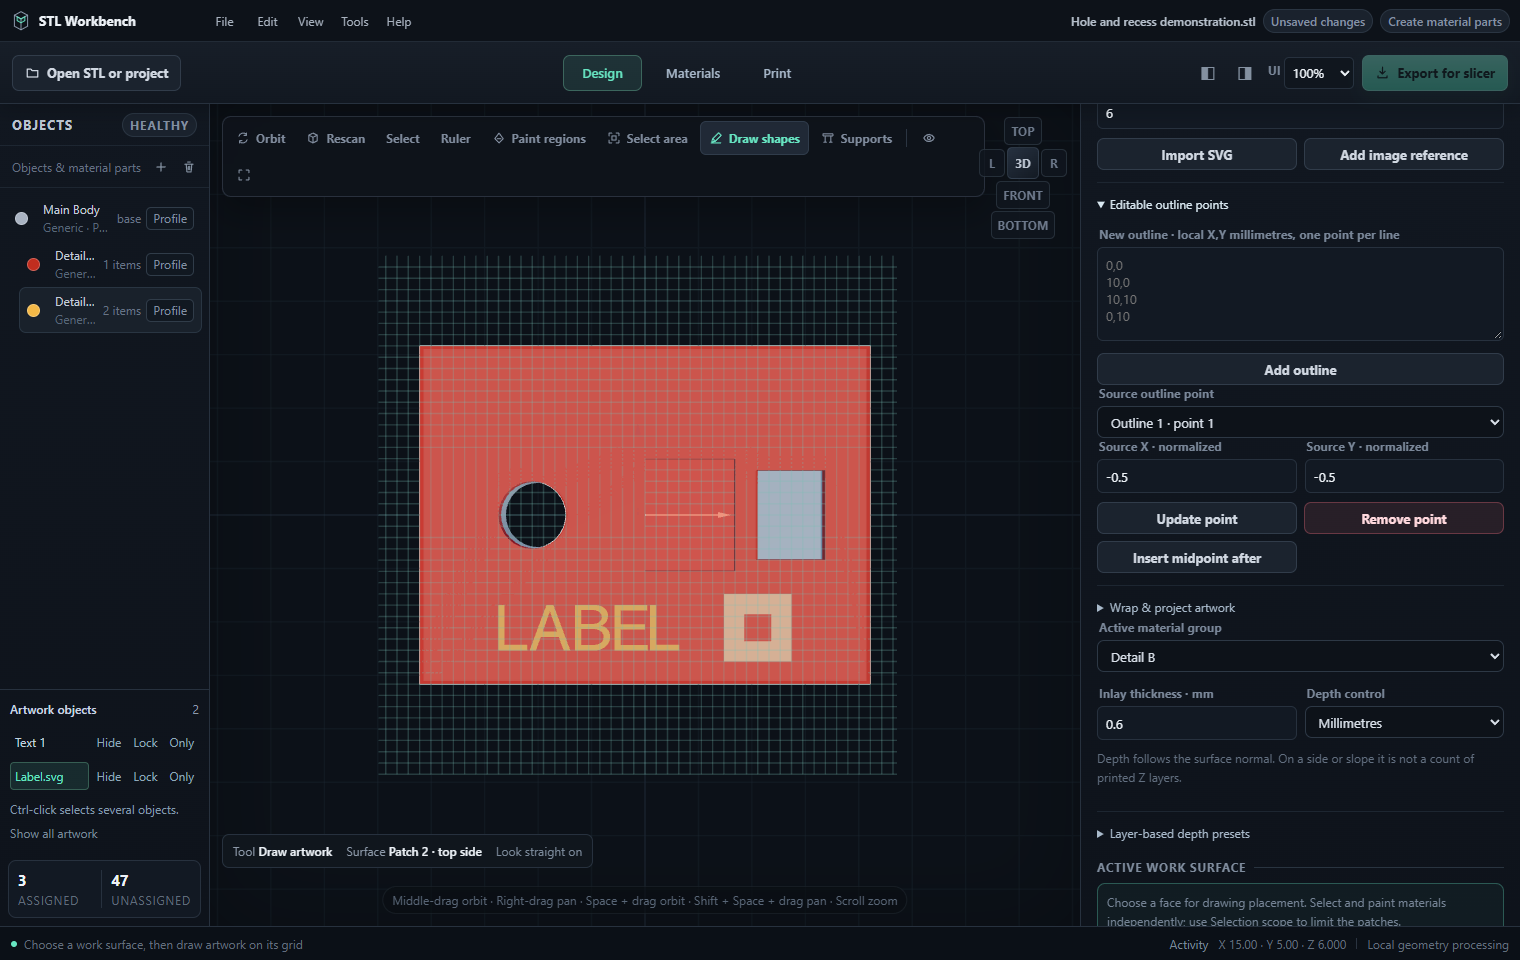The image size is (1520, 960).
Task: Click Remove point button
Action: (1404, 519)
